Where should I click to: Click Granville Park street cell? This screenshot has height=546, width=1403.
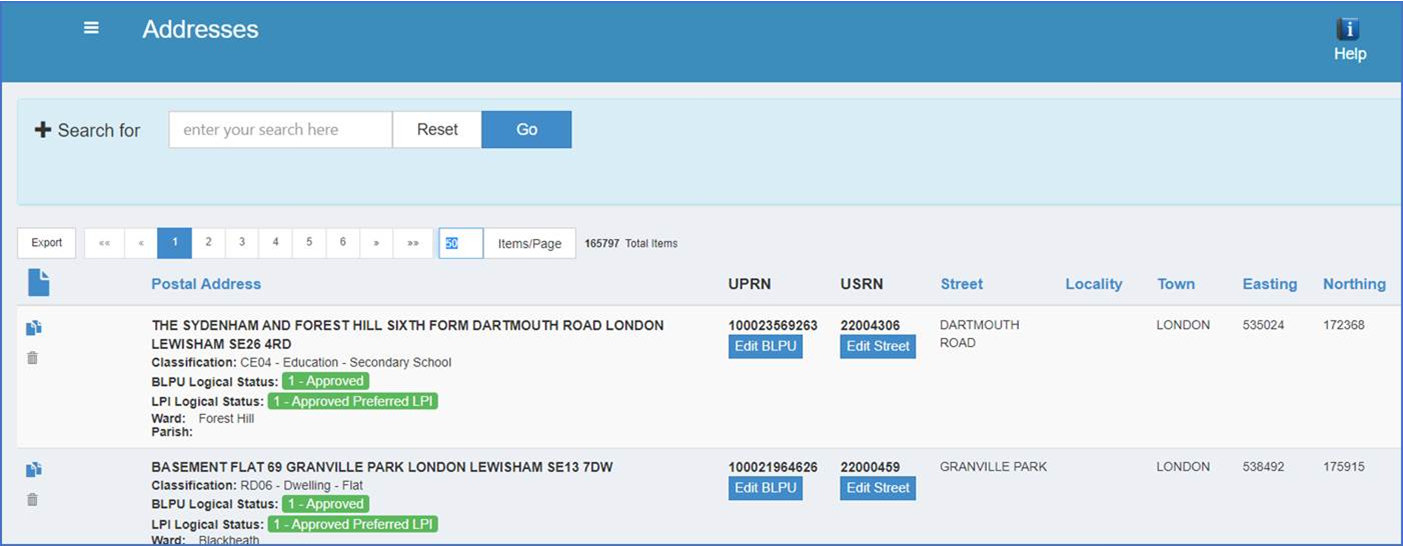(x=993, y=467)
